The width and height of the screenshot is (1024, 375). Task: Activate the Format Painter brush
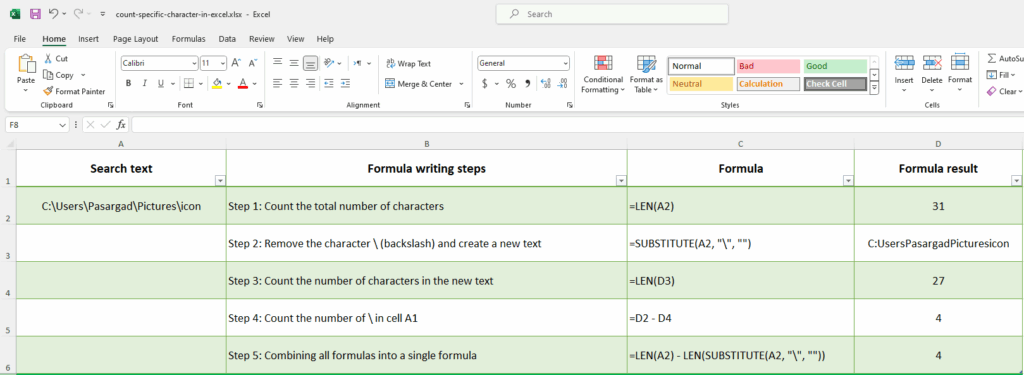click(48, 91)
